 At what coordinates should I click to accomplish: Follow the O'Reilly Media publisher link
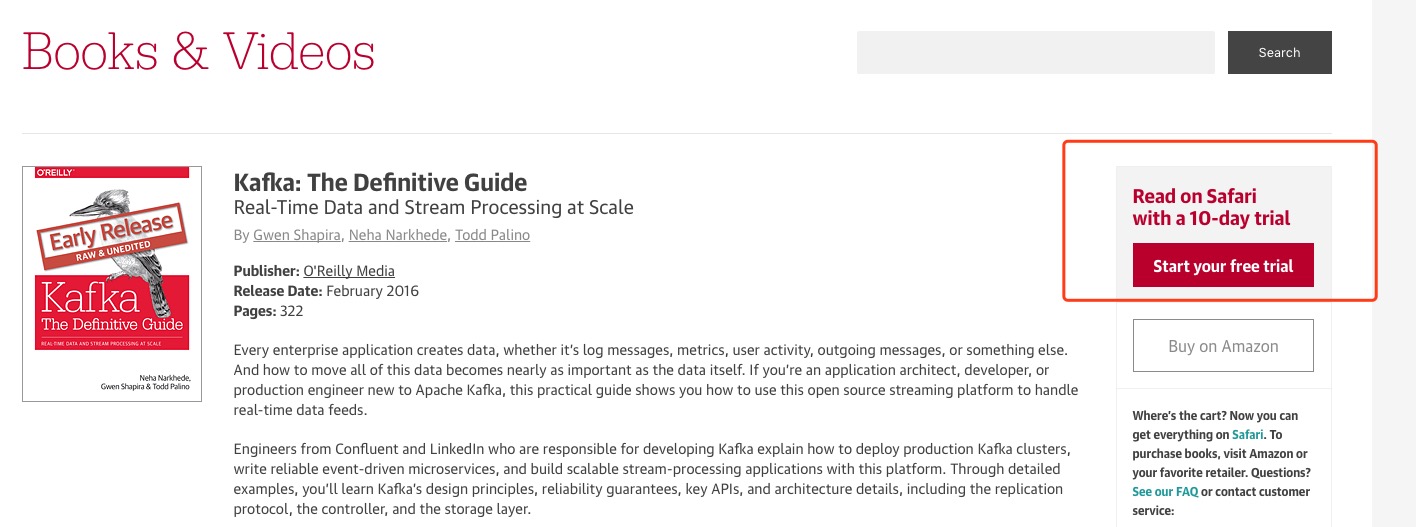pyautogui.click(x=348, y=271)
